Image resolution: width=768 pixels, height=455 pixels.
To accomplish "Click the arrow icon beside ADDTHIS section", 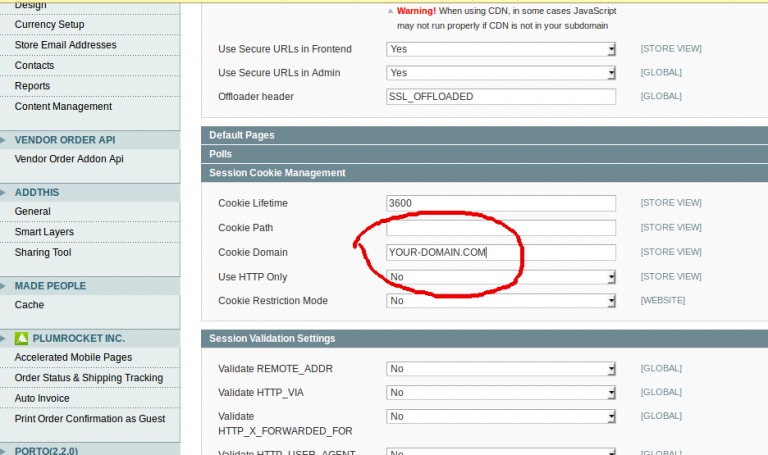I will [x=3, y=192].
